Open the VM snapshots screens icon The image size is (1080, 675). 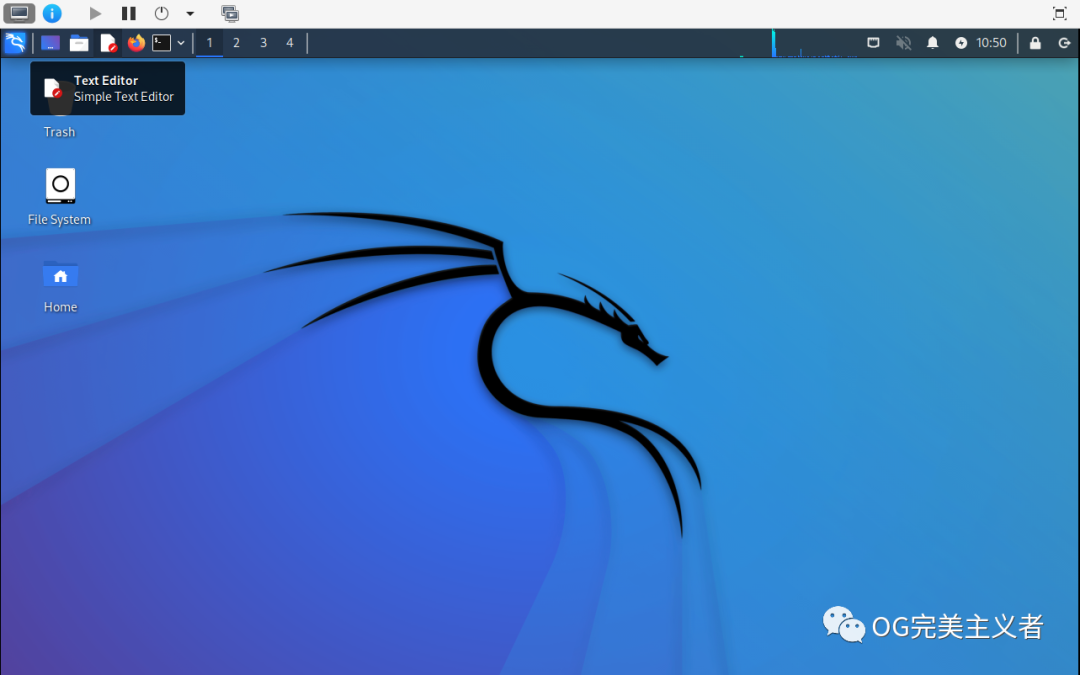pos(230,13)
